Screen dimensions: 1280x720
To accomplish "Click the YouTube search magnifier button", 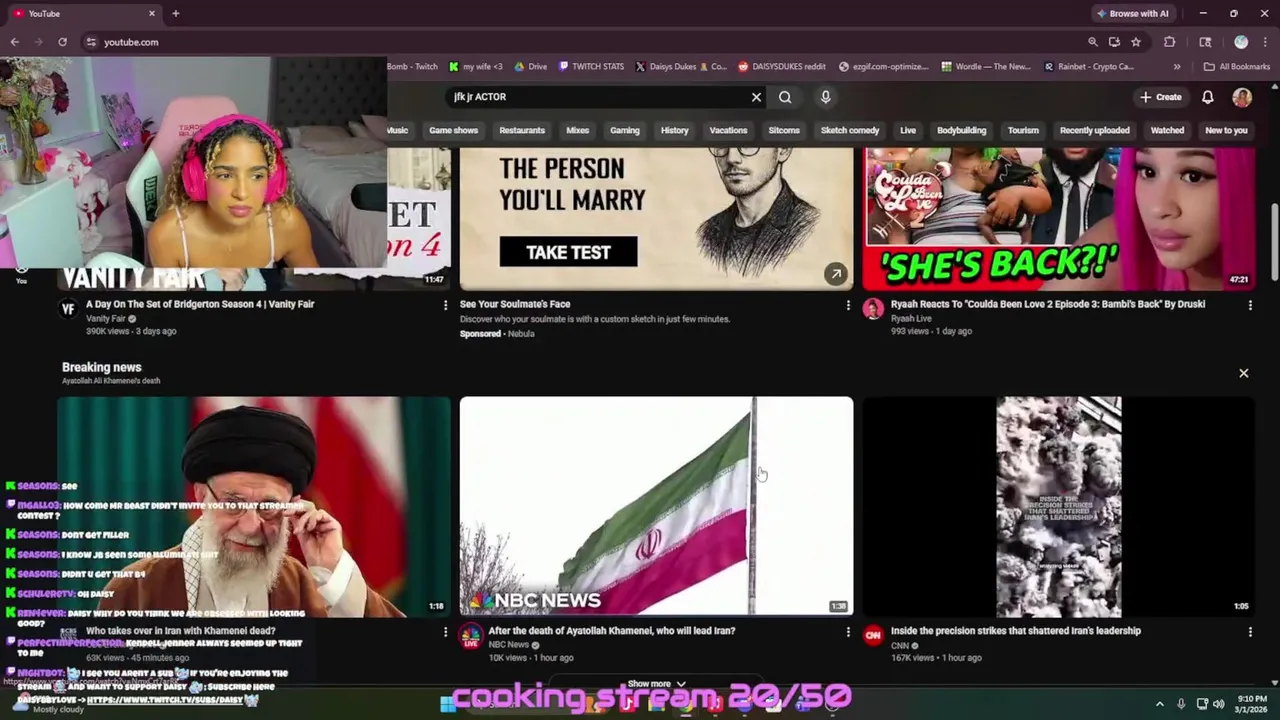I will click(785, 97).
